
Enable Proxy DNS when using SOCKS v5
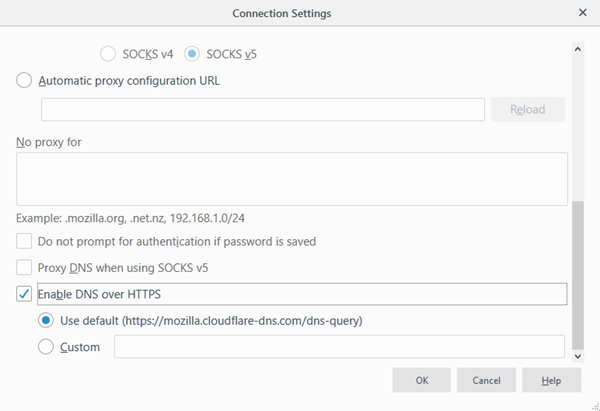[x=24, y=268]
